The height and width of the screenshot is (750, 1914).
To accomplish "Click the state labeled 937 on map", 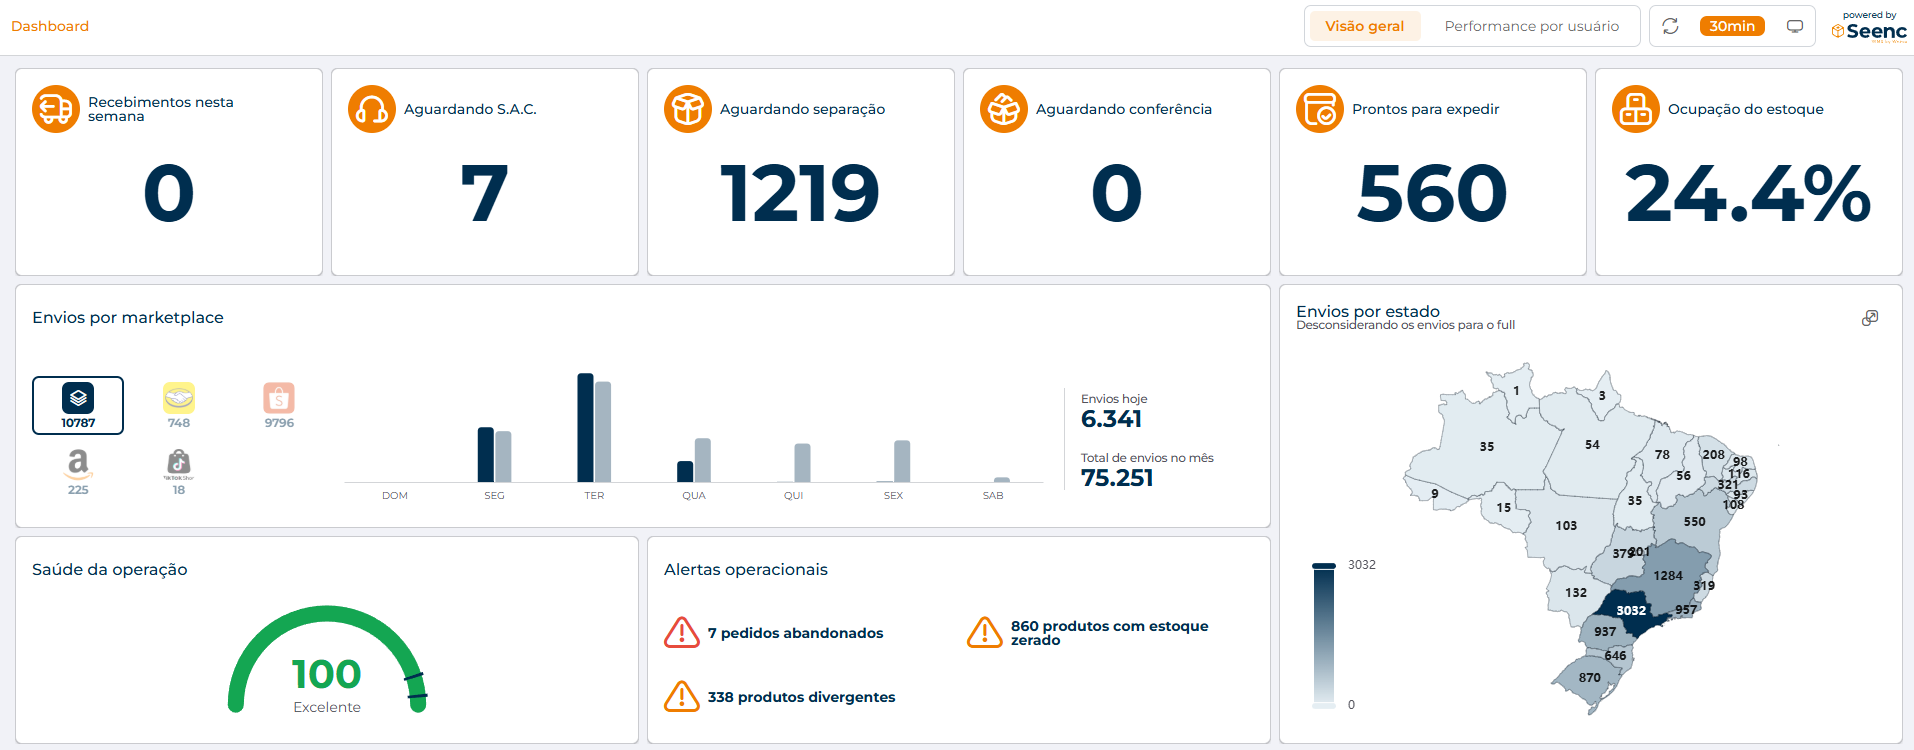I will click(1605, 632).
